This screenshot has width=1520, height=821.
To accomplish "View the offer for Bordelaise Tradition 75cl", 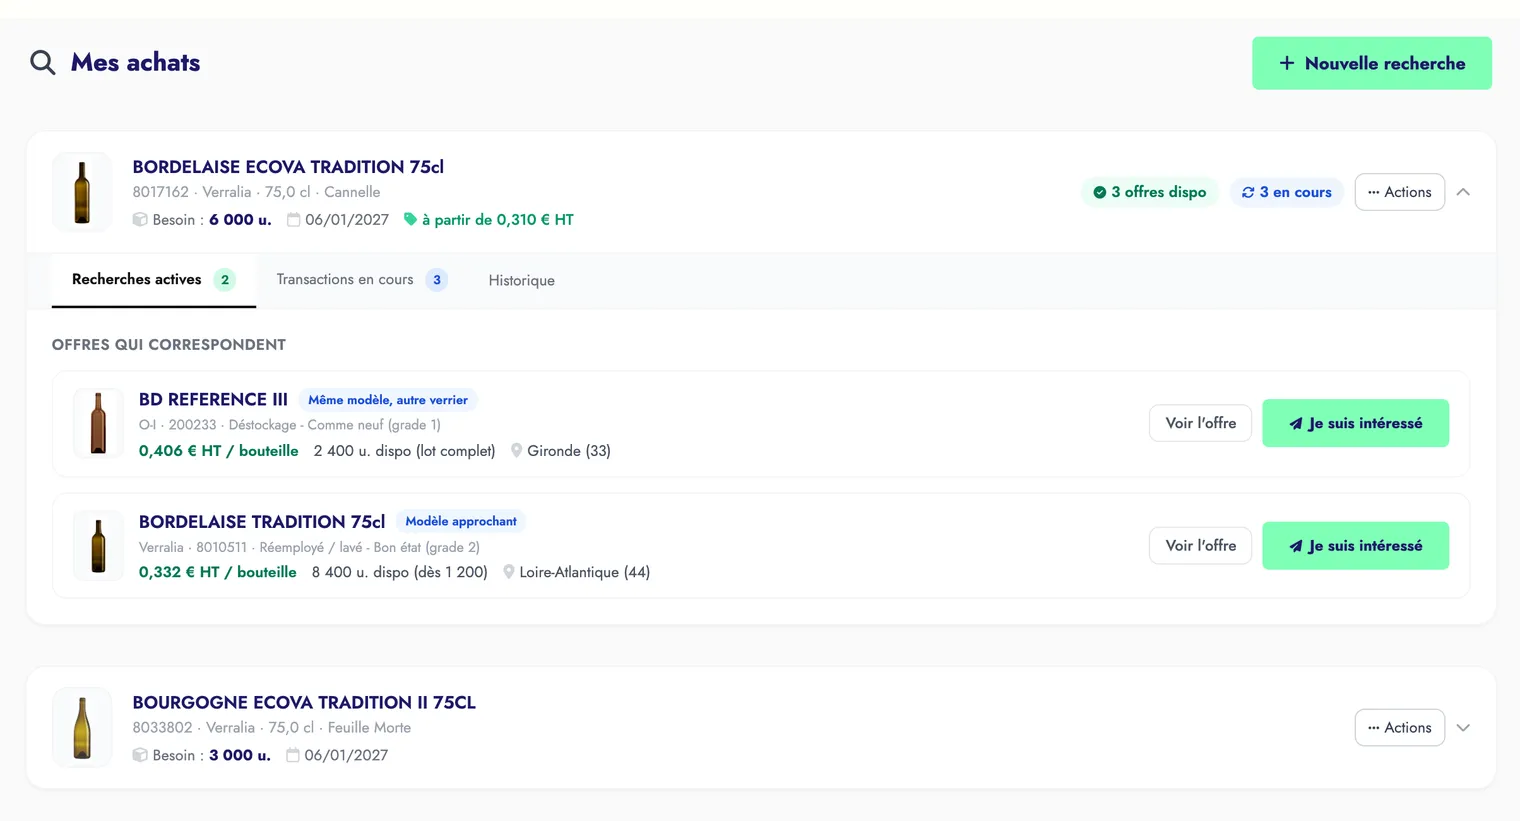I will 1200,546.
